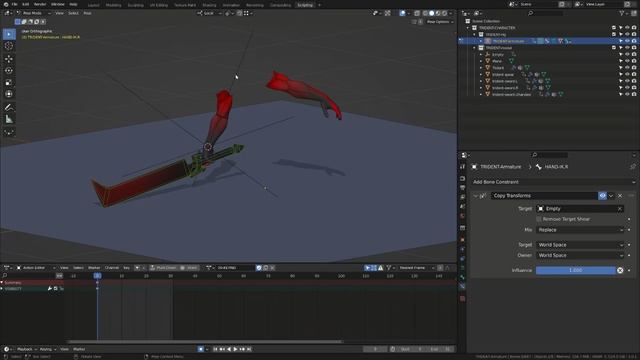Click the outliner filter funnel icon
This screenshot has width=640, height=360.
[622, 13]
